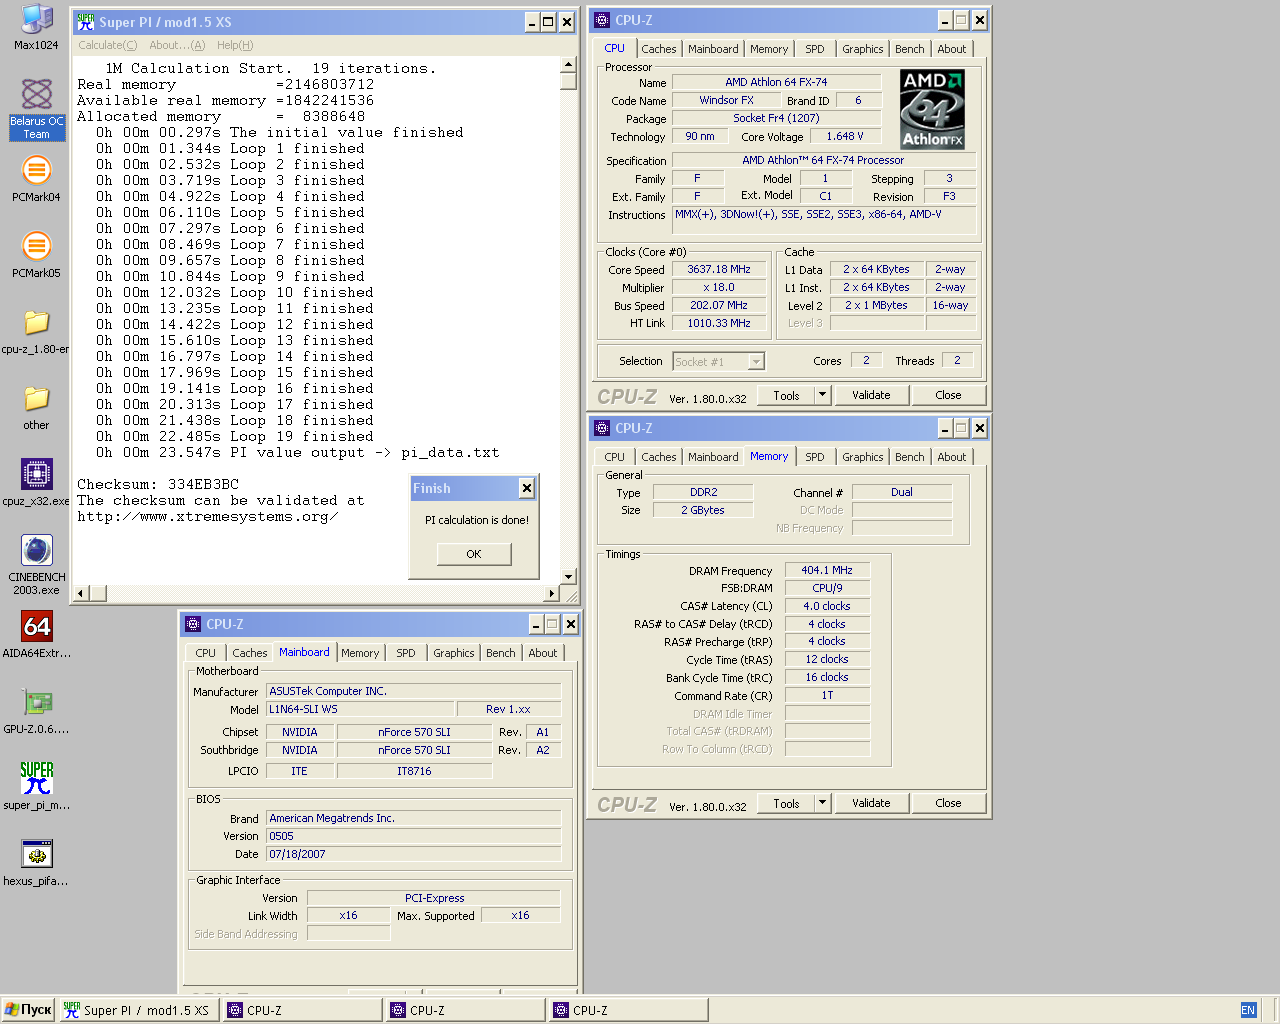The width and height of the screenshot is (1280, 1024).
Task: Open the Bench tab in top CPU-Z window
Action: tap(910, 49)
